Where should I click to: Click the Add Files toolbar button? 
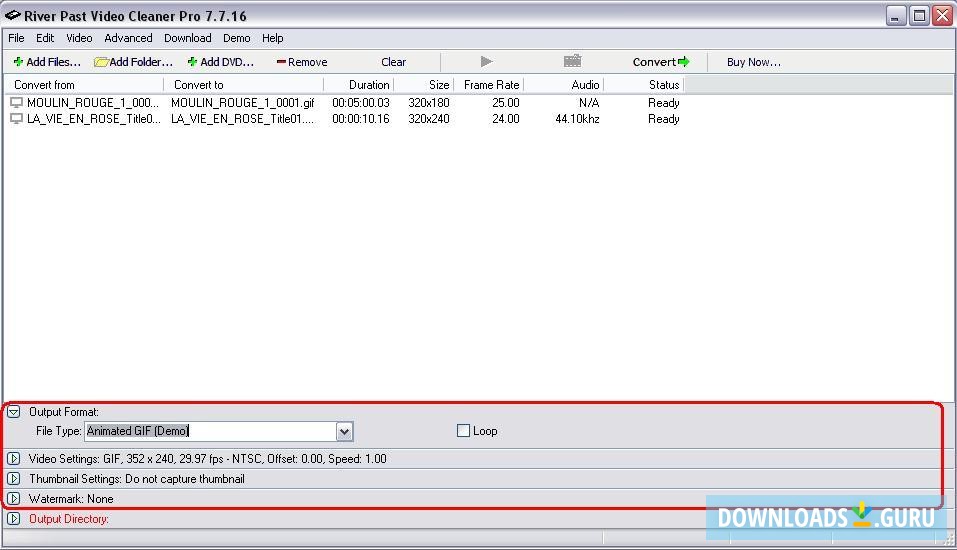point(47,62)
